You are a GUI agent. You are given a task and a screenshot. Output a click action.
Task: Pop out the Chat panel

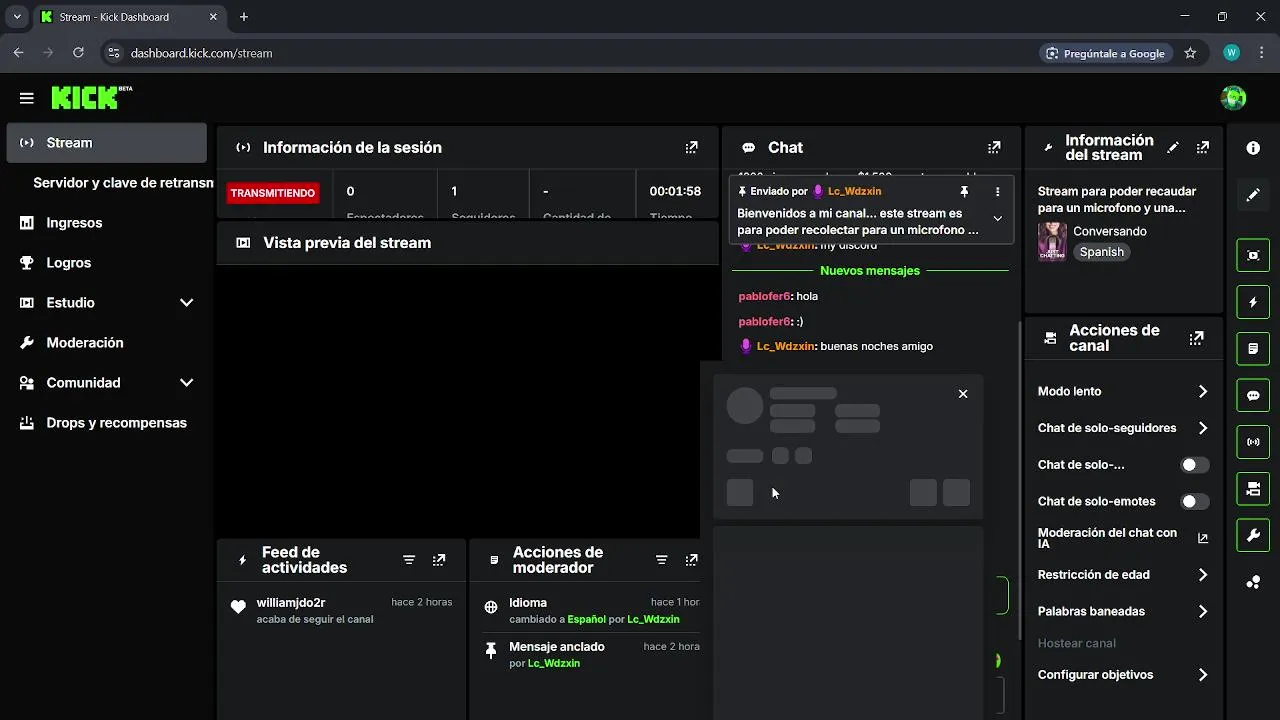coord(994,147)
